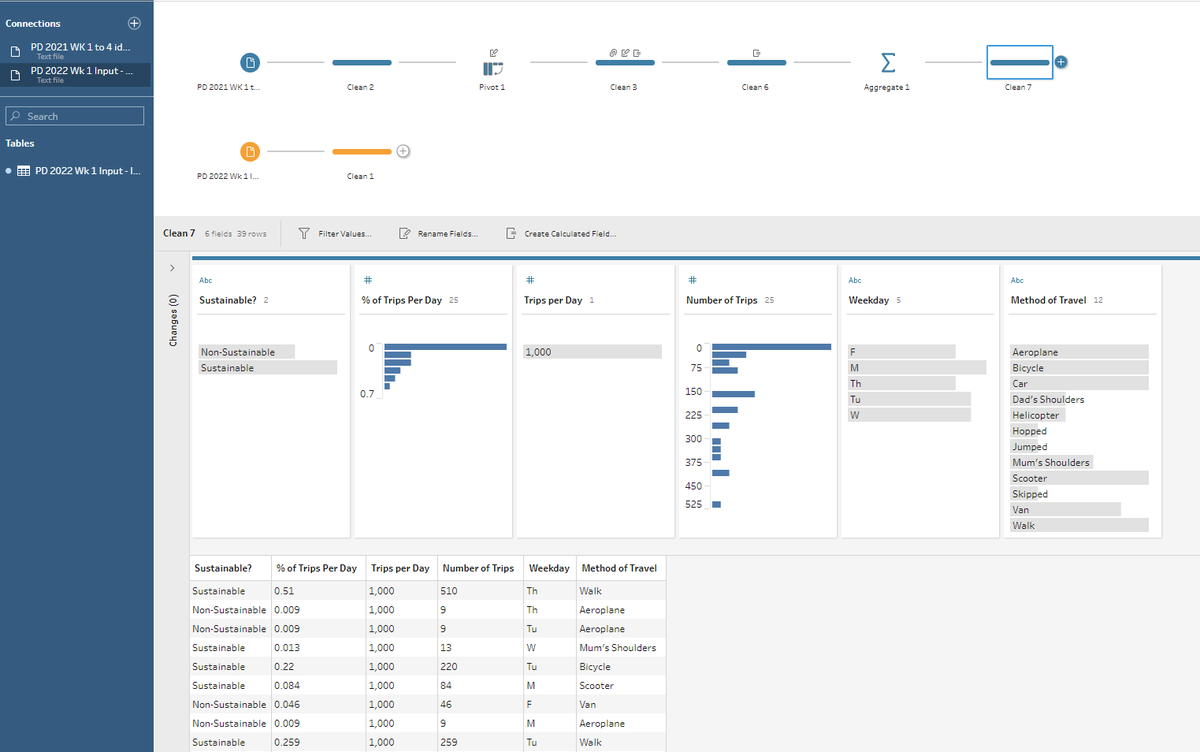Add step after Clean 1 via plus
The height and width of the screenshot is (752, 1200).
coord(402,151)
